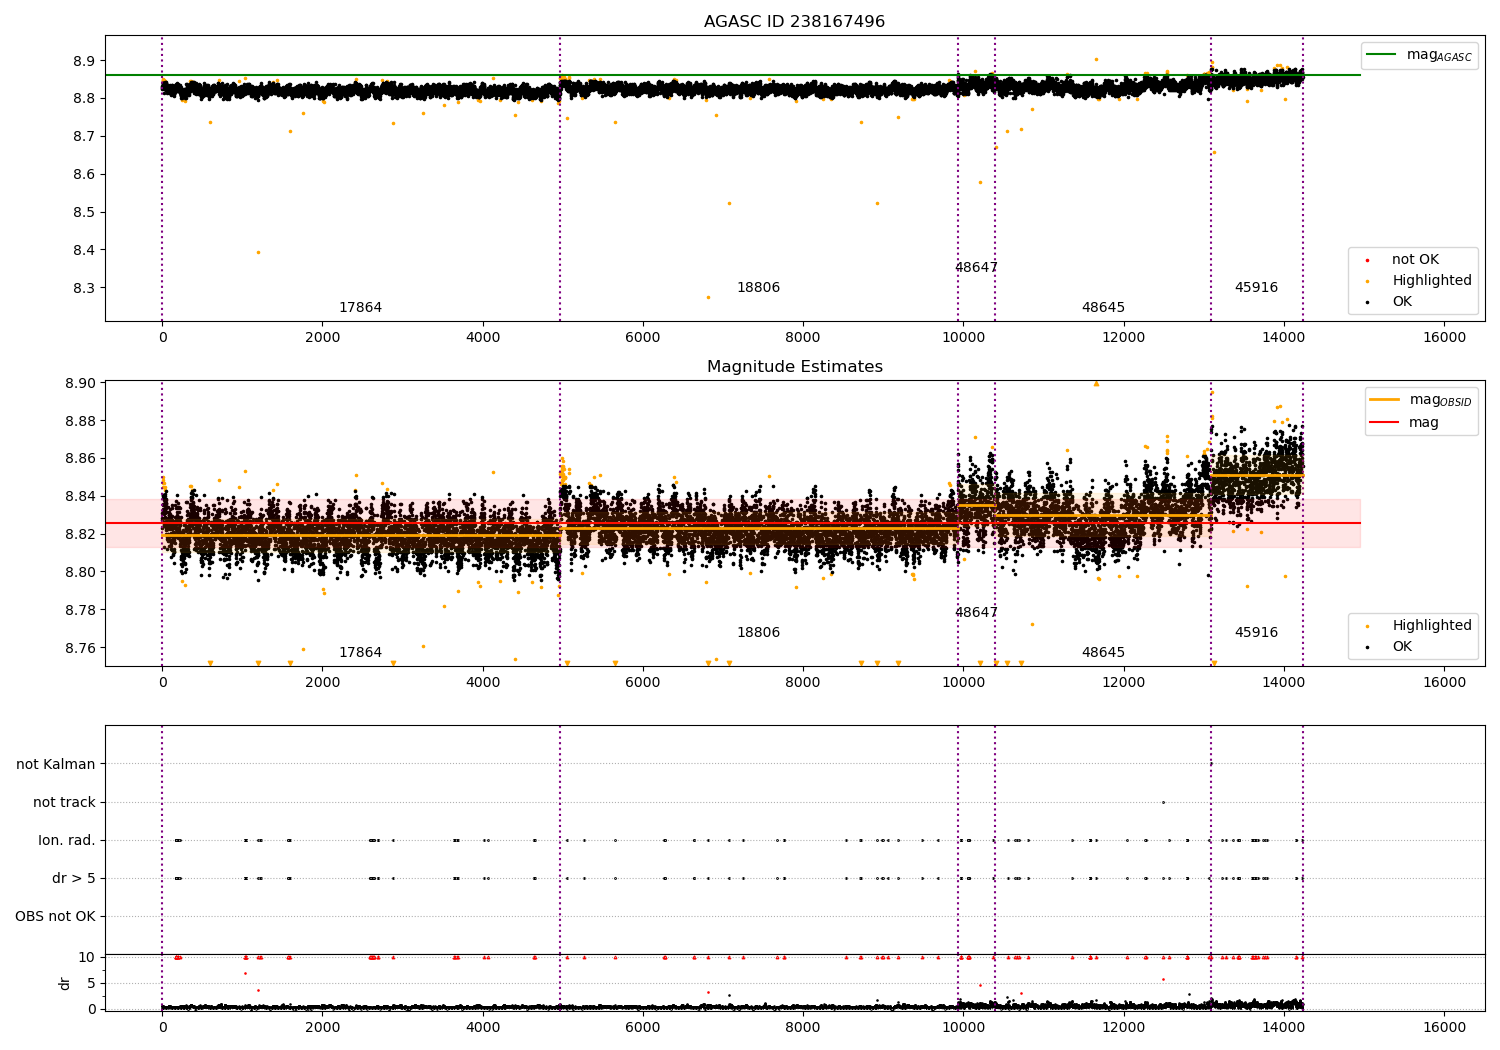Click x-tick 2000 on top plot

point(322,338)
